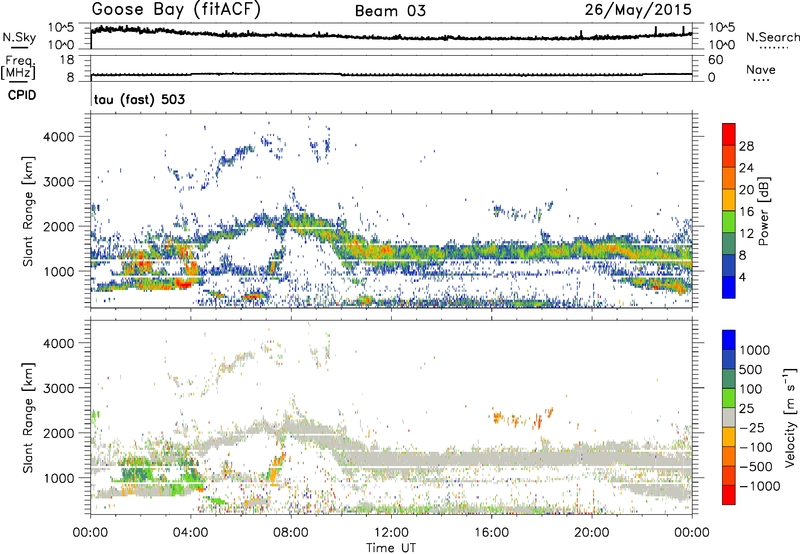Select the 'N.Search' legend label
The image size is (800, 554).
(773, 37)
